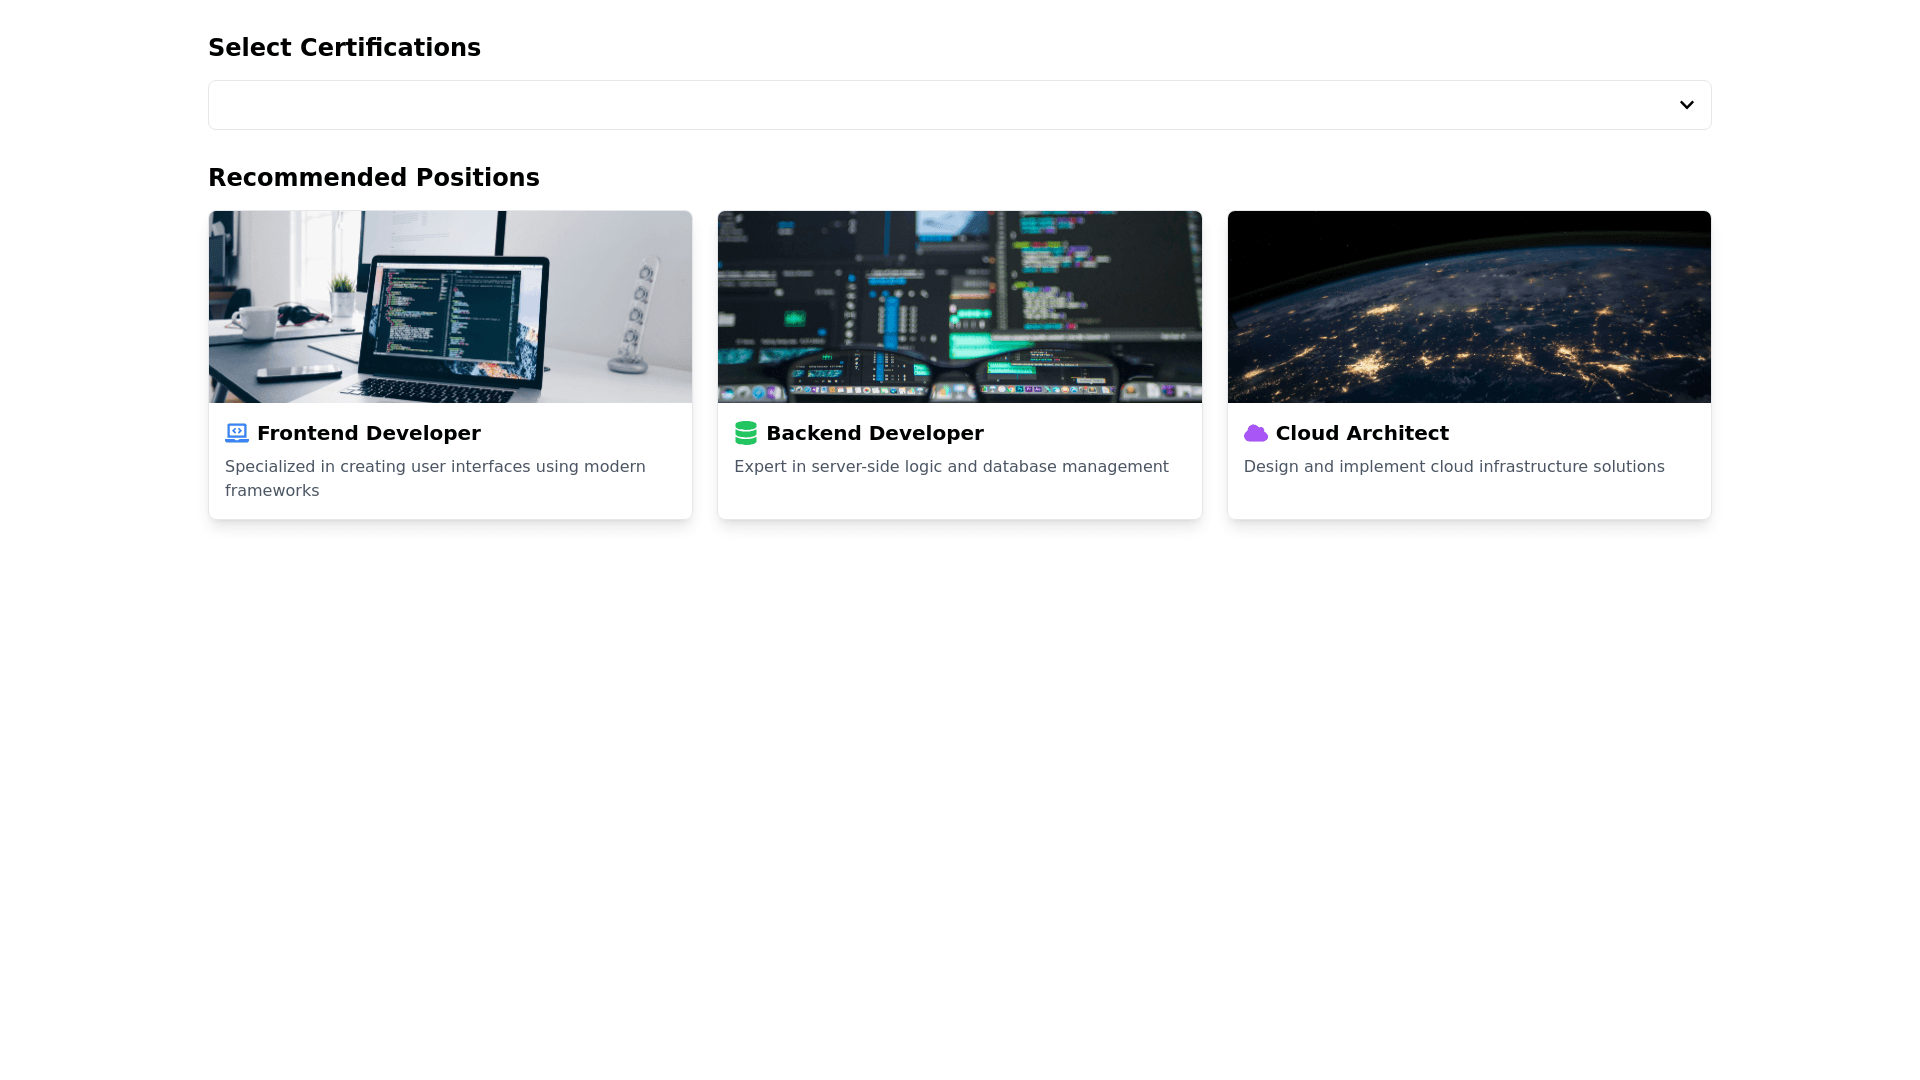
Task: Click the purple cloud icon beside Cloud Architect
Action: [x=1255, y=433]
